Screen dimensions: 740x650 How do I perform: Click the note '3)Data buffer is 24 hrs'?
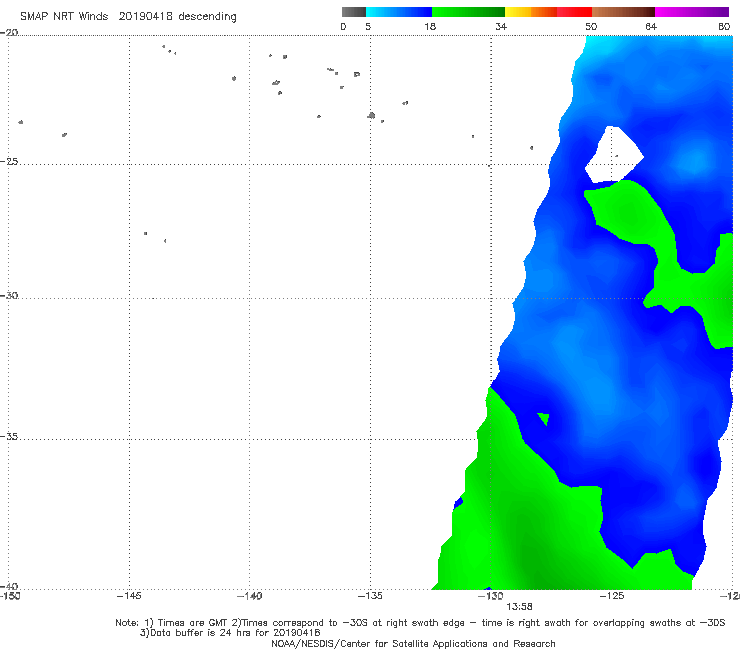[x=230, y=633]
